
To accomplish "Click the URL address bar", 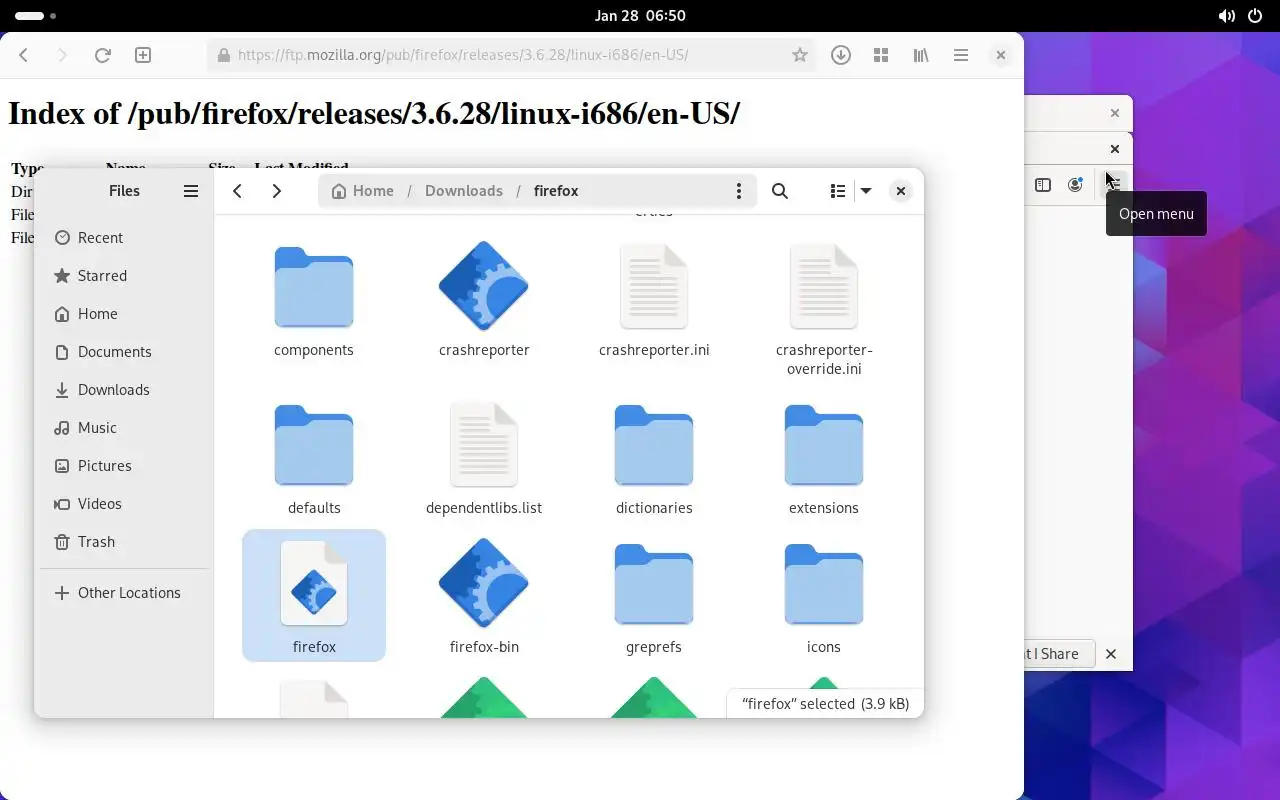I will [511, 56].
